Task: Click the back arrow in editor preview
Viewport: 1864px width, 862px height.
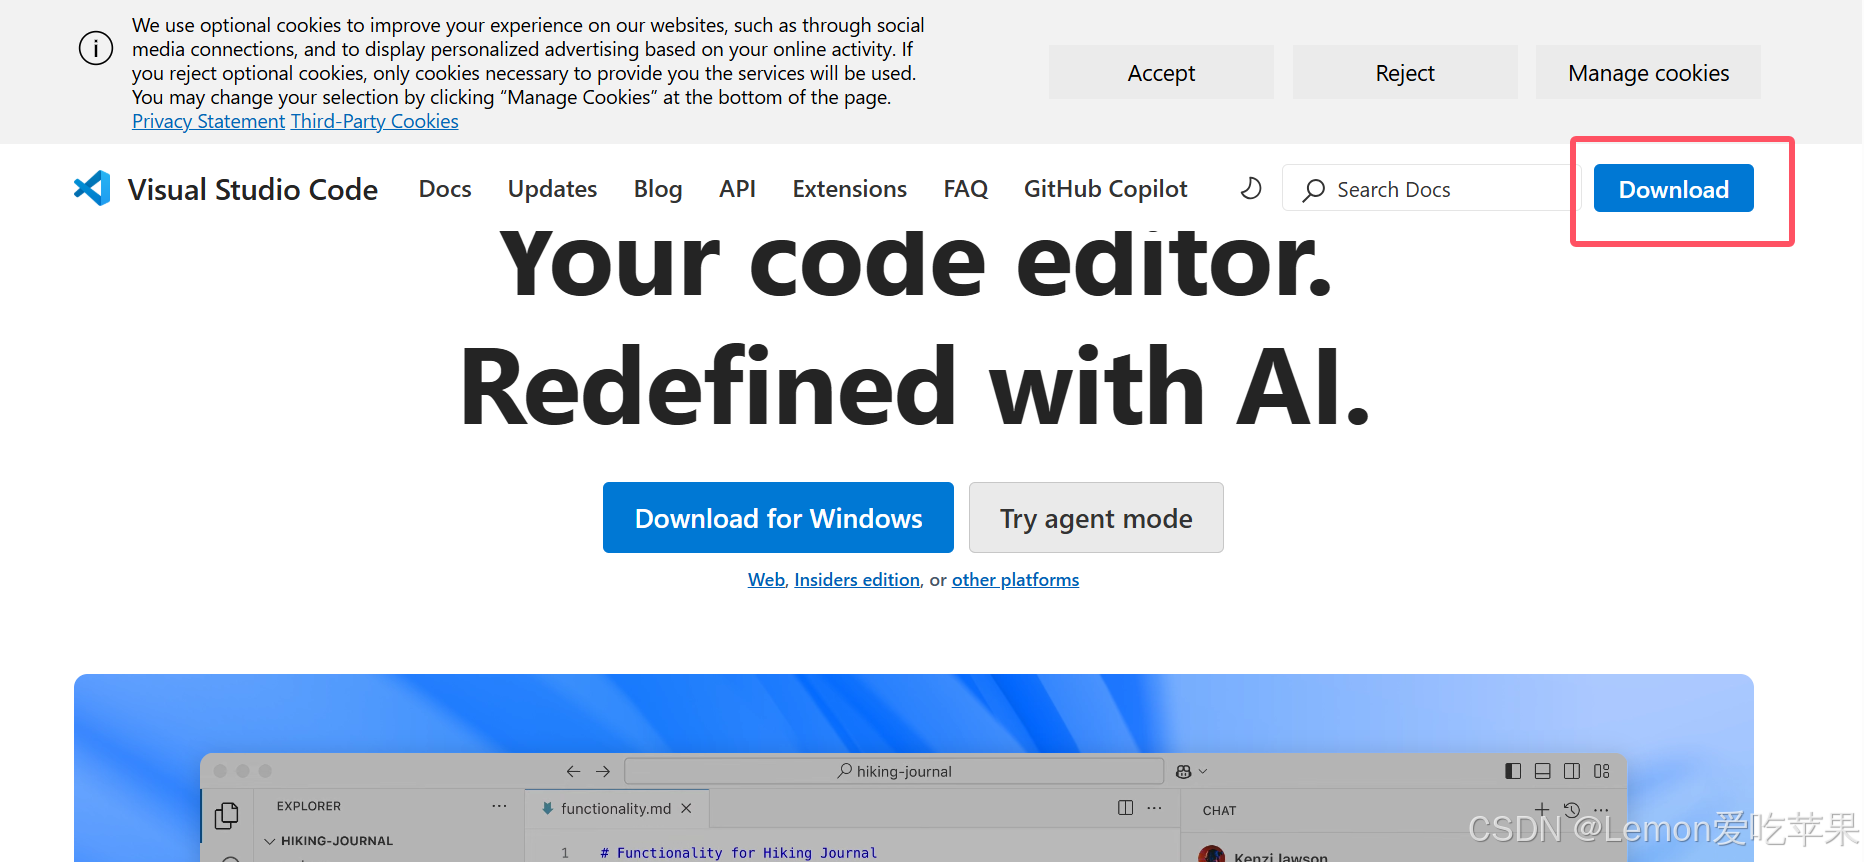Action: point(573,771)
